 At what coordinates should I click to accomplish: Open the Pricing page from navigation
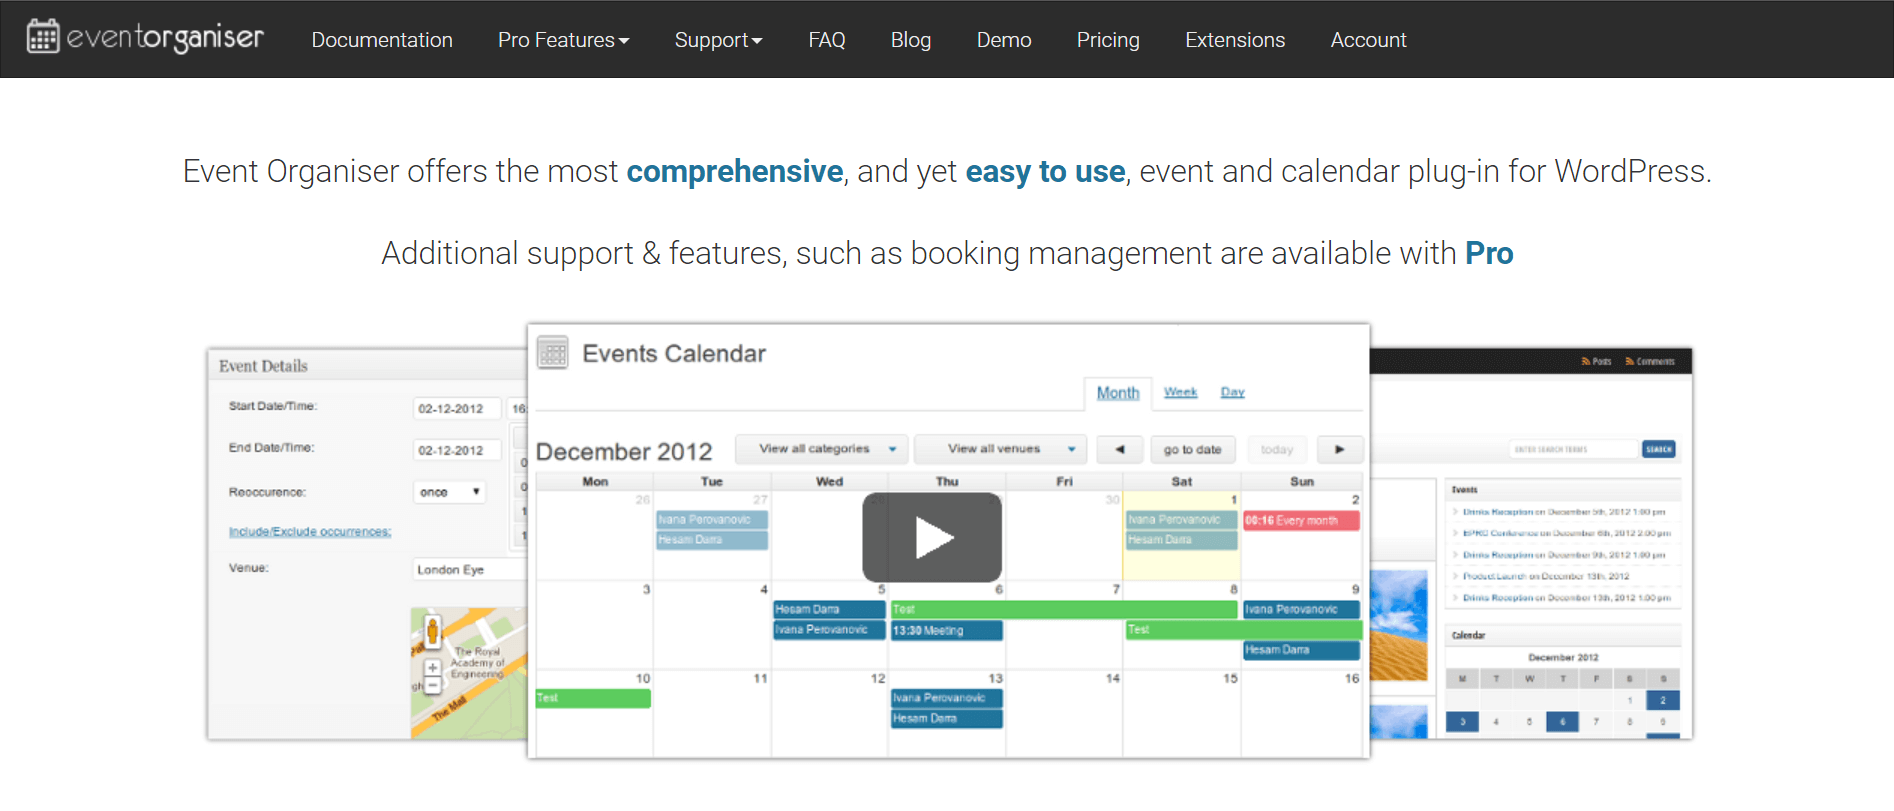pos(1107,40)
